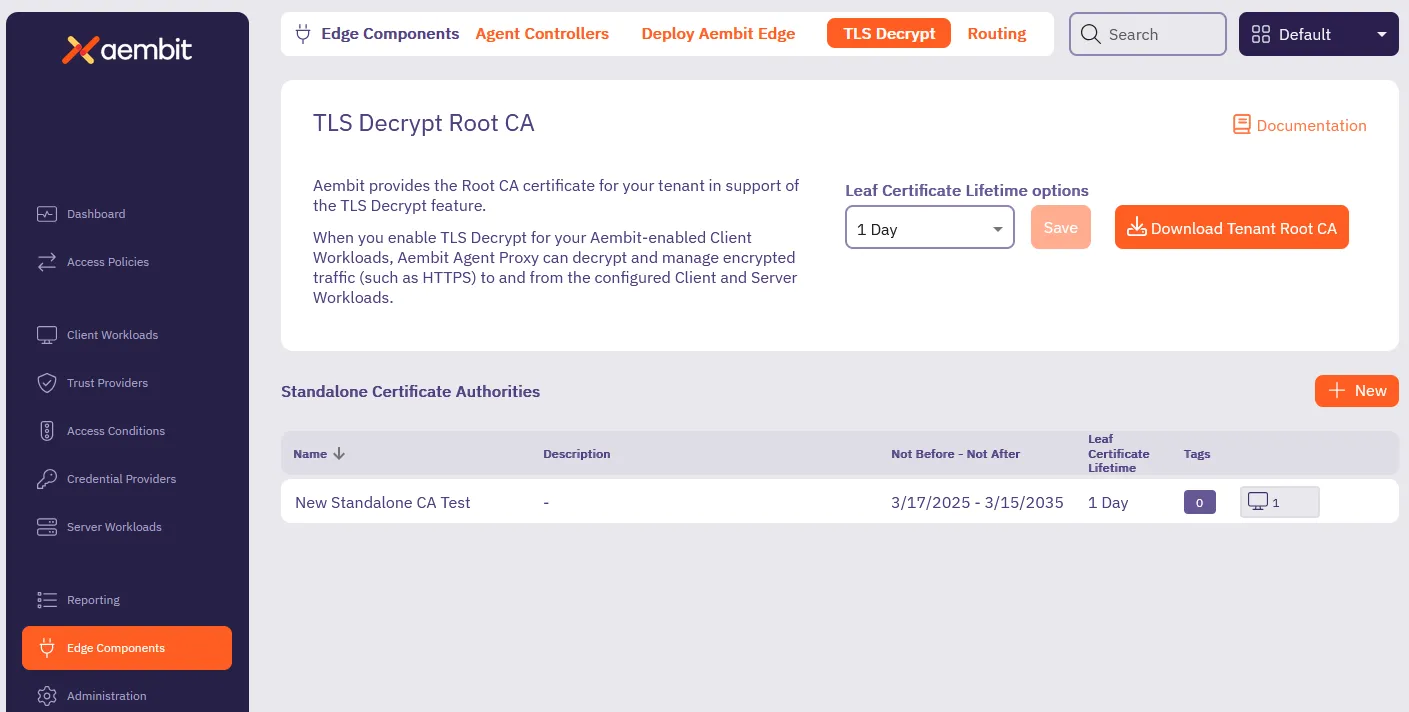Open the Reporting panel
Screen dimensions: 1409x712
pyautogui.click(x=93, y=600)
